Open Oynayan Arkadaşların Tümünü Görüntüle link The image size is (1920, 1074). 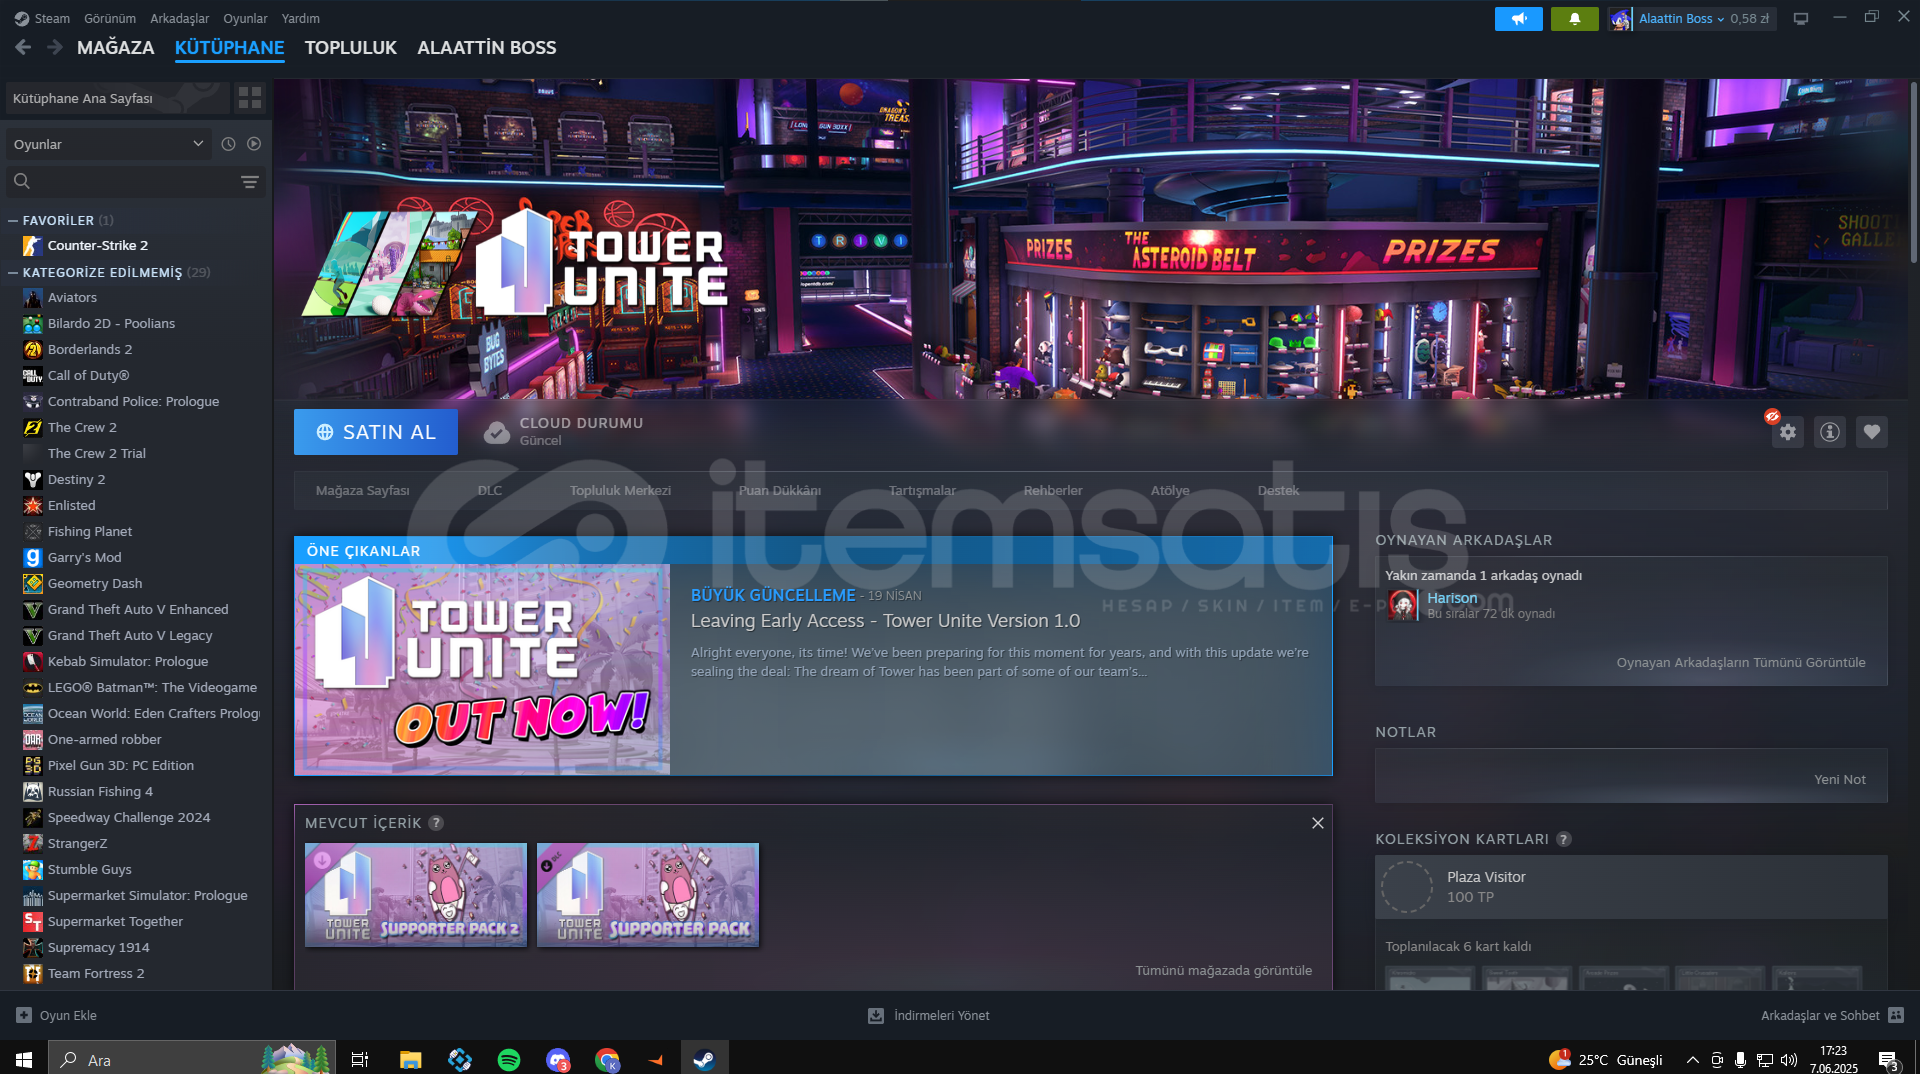pyautogui.click(x=1740, y=663)
